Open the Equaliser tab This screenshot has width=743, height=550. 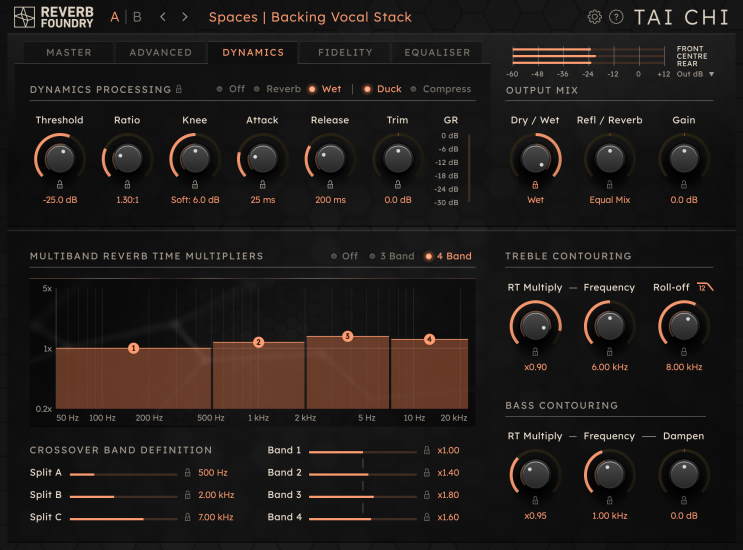click(437, 52)
